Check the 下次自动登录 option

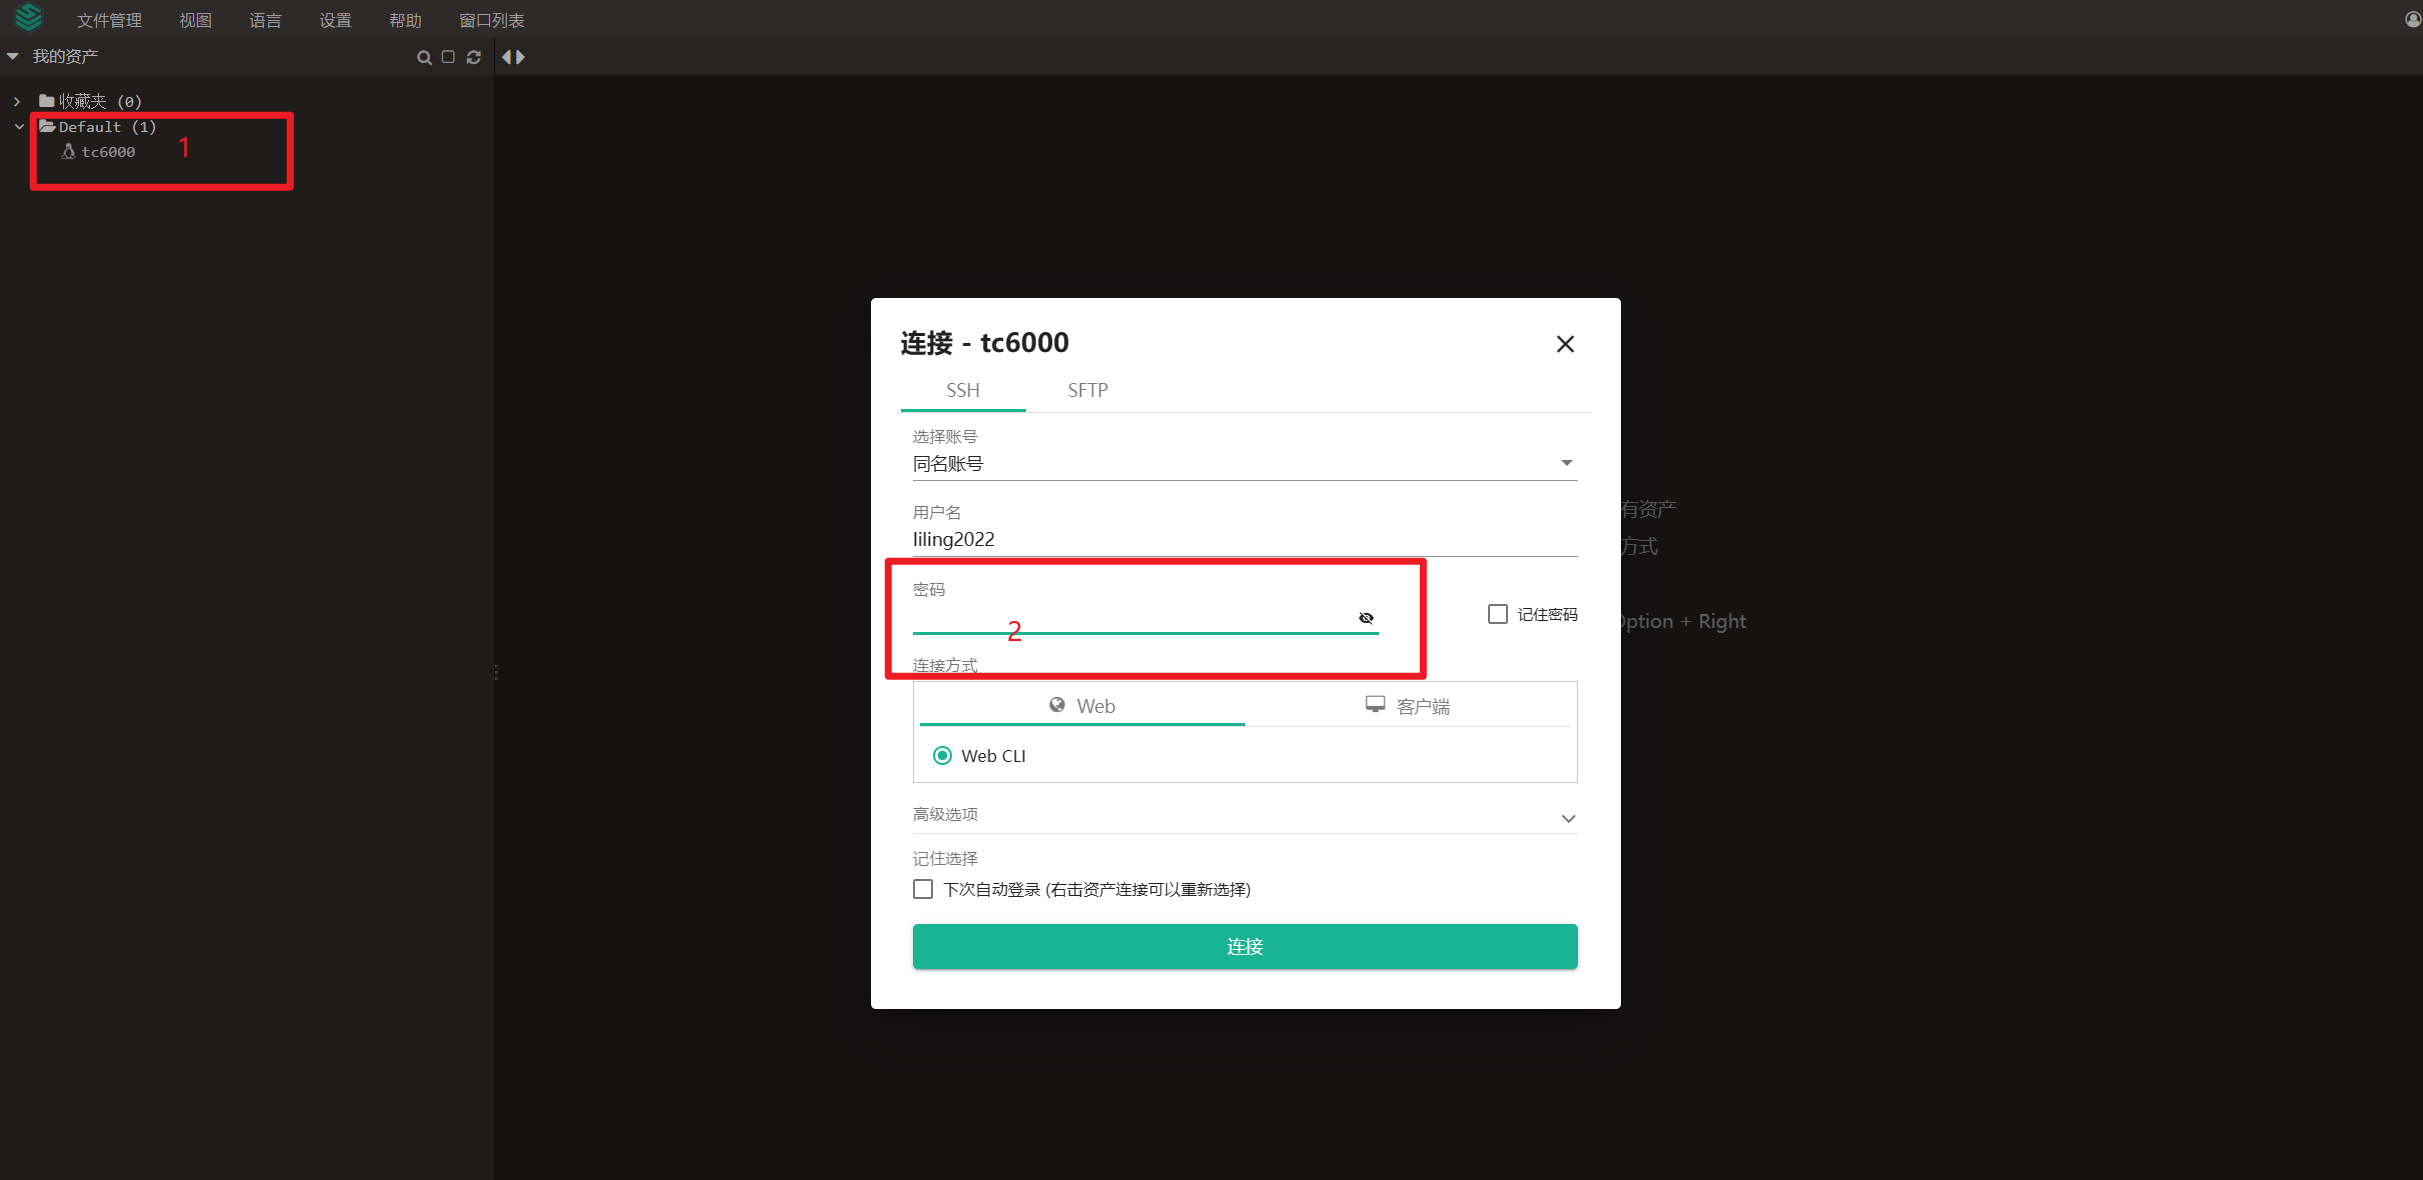(923, 889)
